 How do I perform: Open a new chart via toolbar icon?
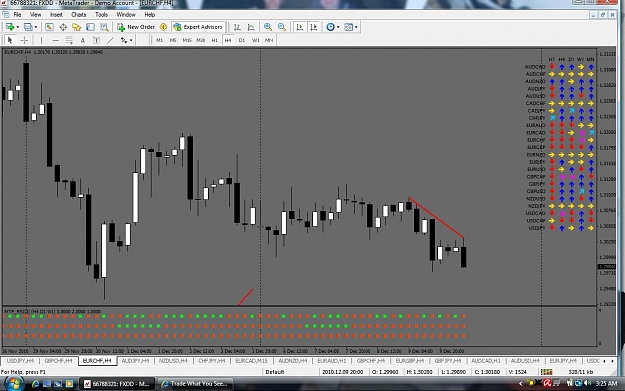(x=10, y=27)
